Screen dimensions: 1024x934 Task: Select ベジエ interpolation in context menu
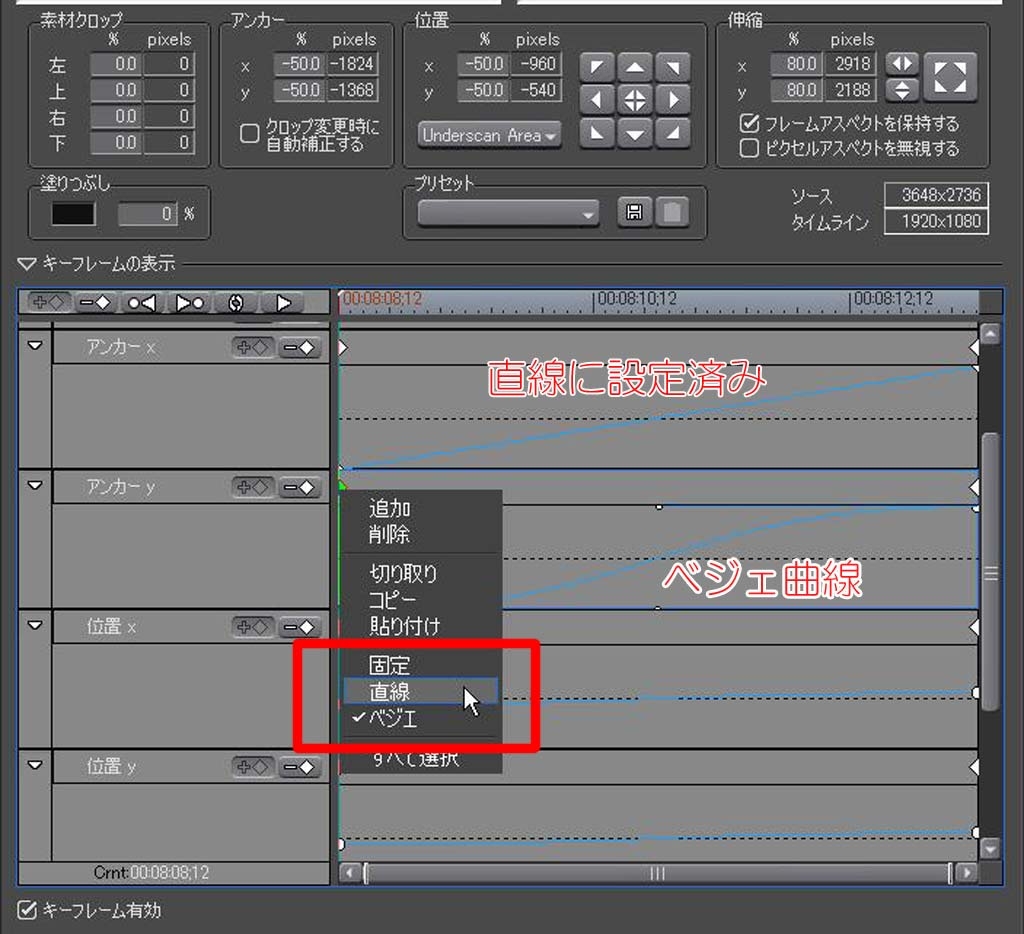tap(421, 718)
